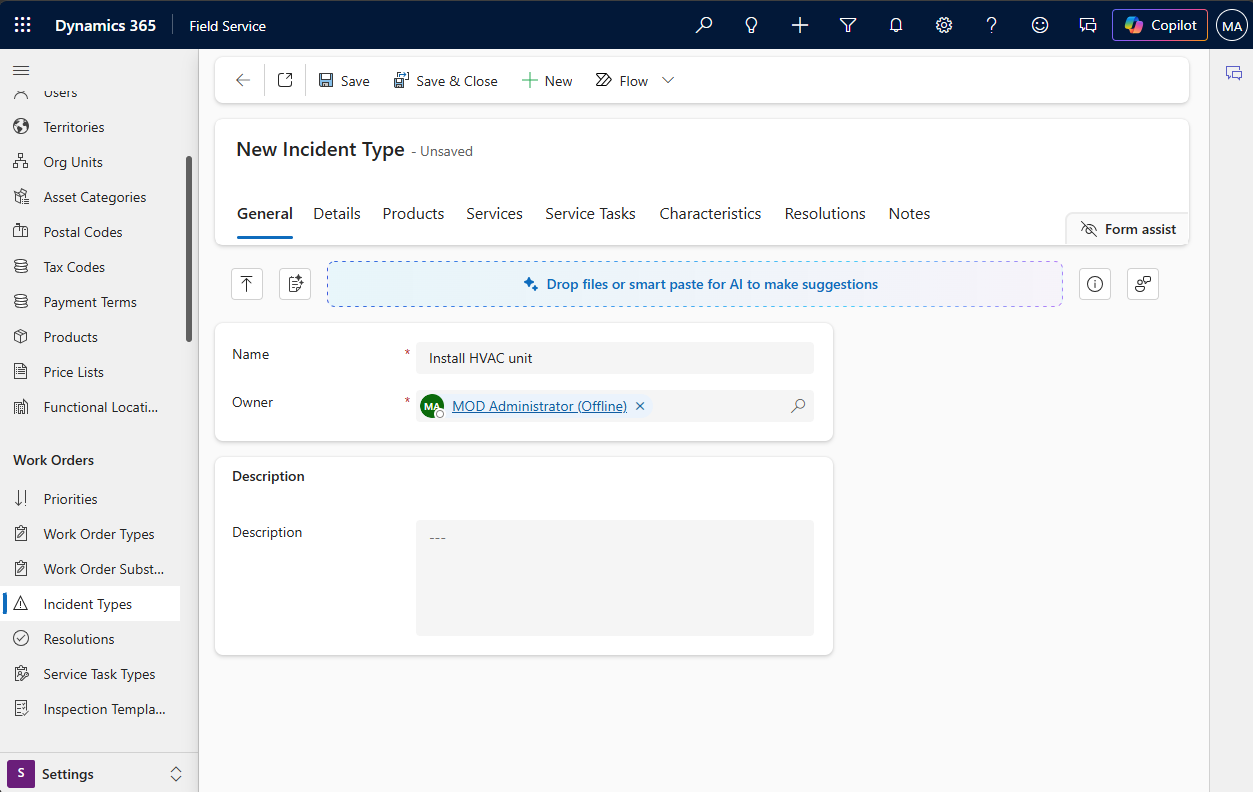Click the info circle icon

pos(1095,284)
